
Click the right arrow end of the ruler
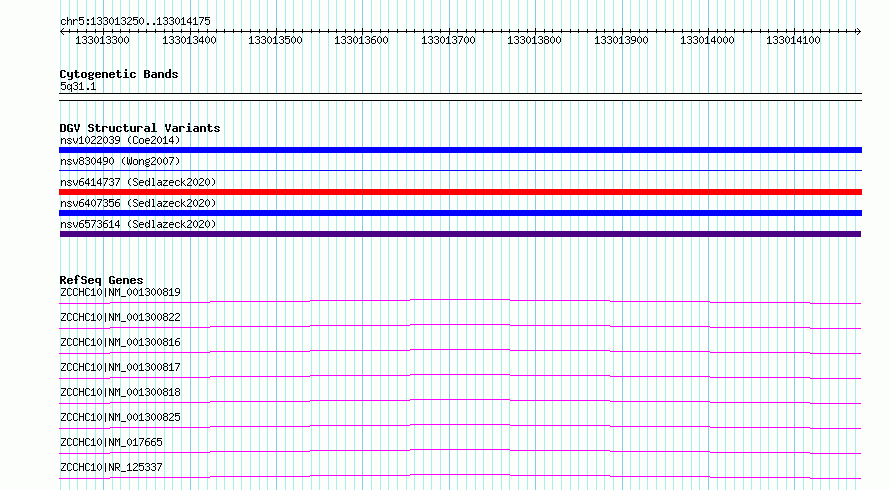[x=859, y=31]
